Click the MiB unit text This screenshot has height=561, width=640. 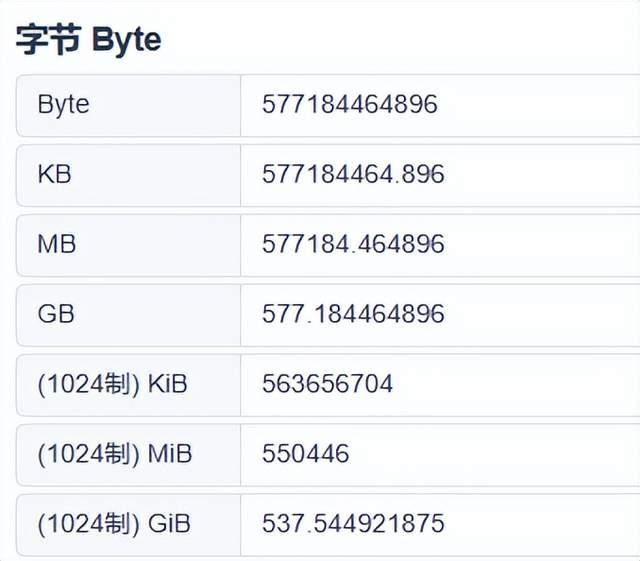(x=169, y=454)
